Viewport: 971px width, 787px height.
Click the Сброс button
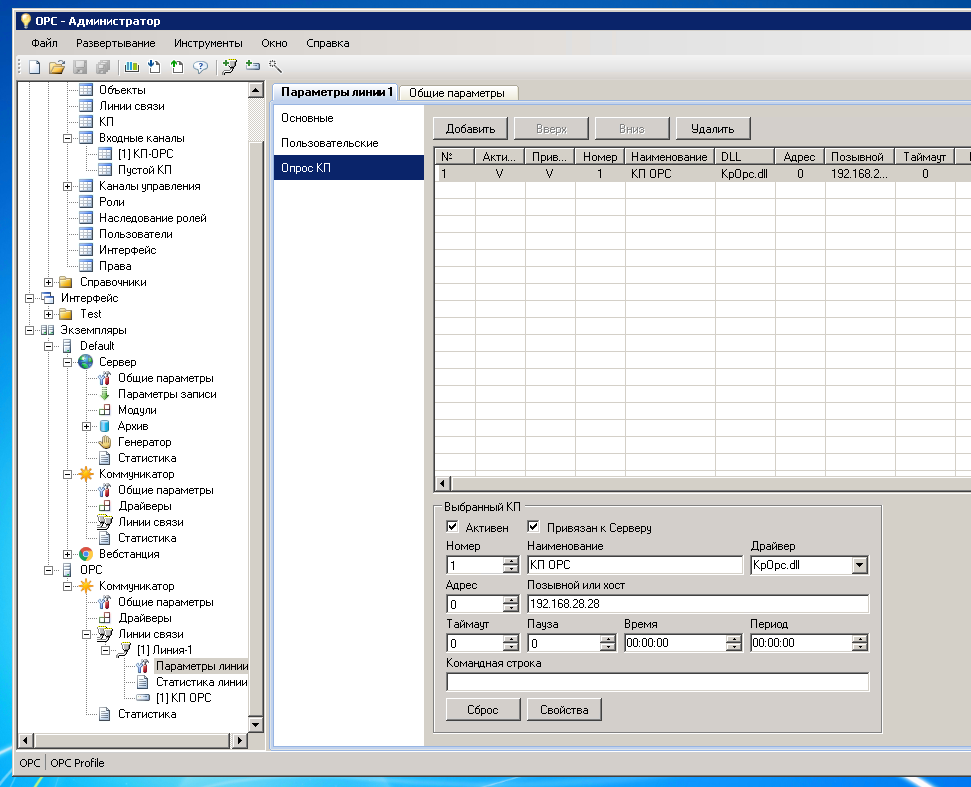pos(483,710)
